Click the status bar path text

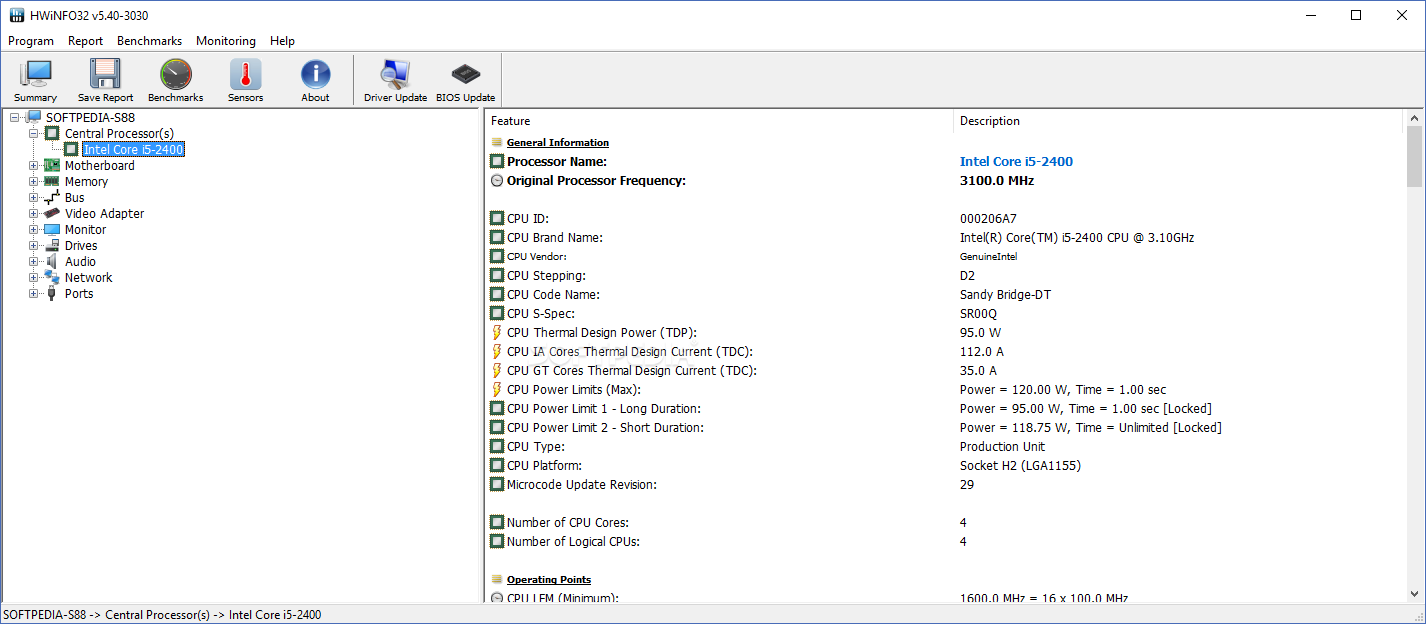[x=162, y=614]
